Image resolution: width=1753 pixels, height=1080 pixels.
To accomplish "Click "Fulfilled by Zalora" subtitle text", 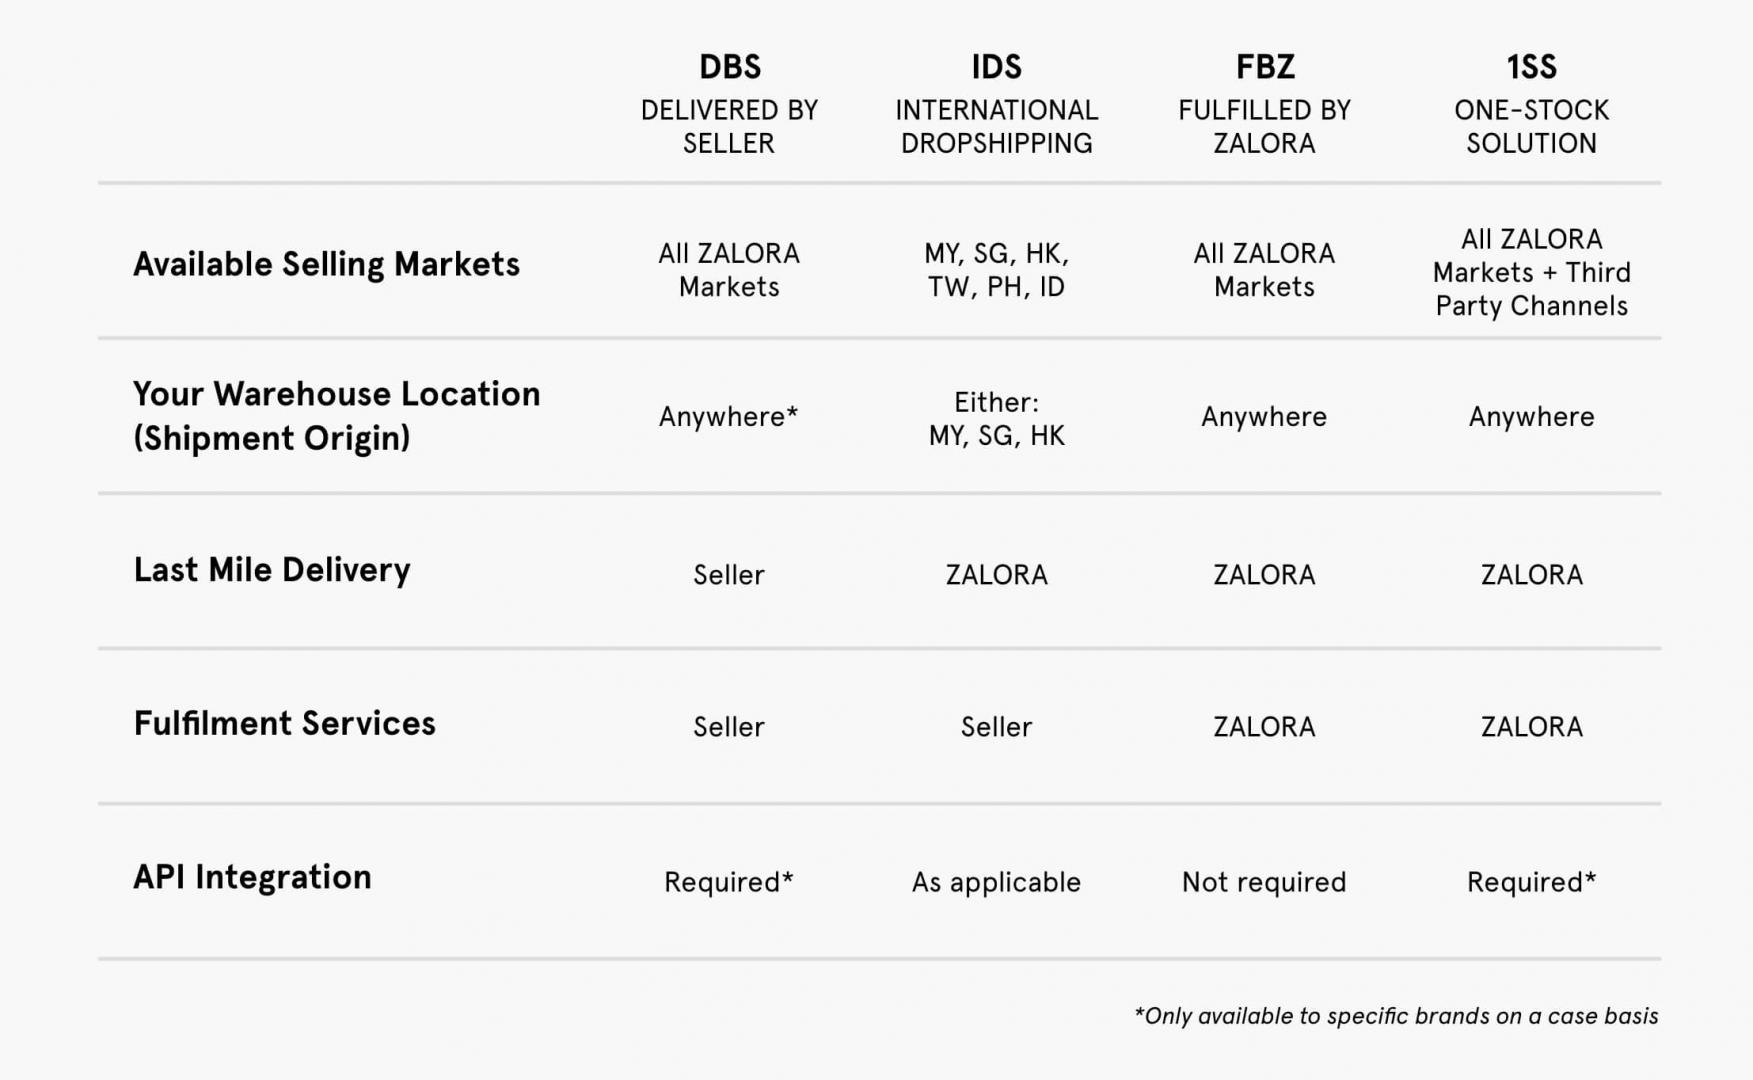I will [x=1264, y=126].
